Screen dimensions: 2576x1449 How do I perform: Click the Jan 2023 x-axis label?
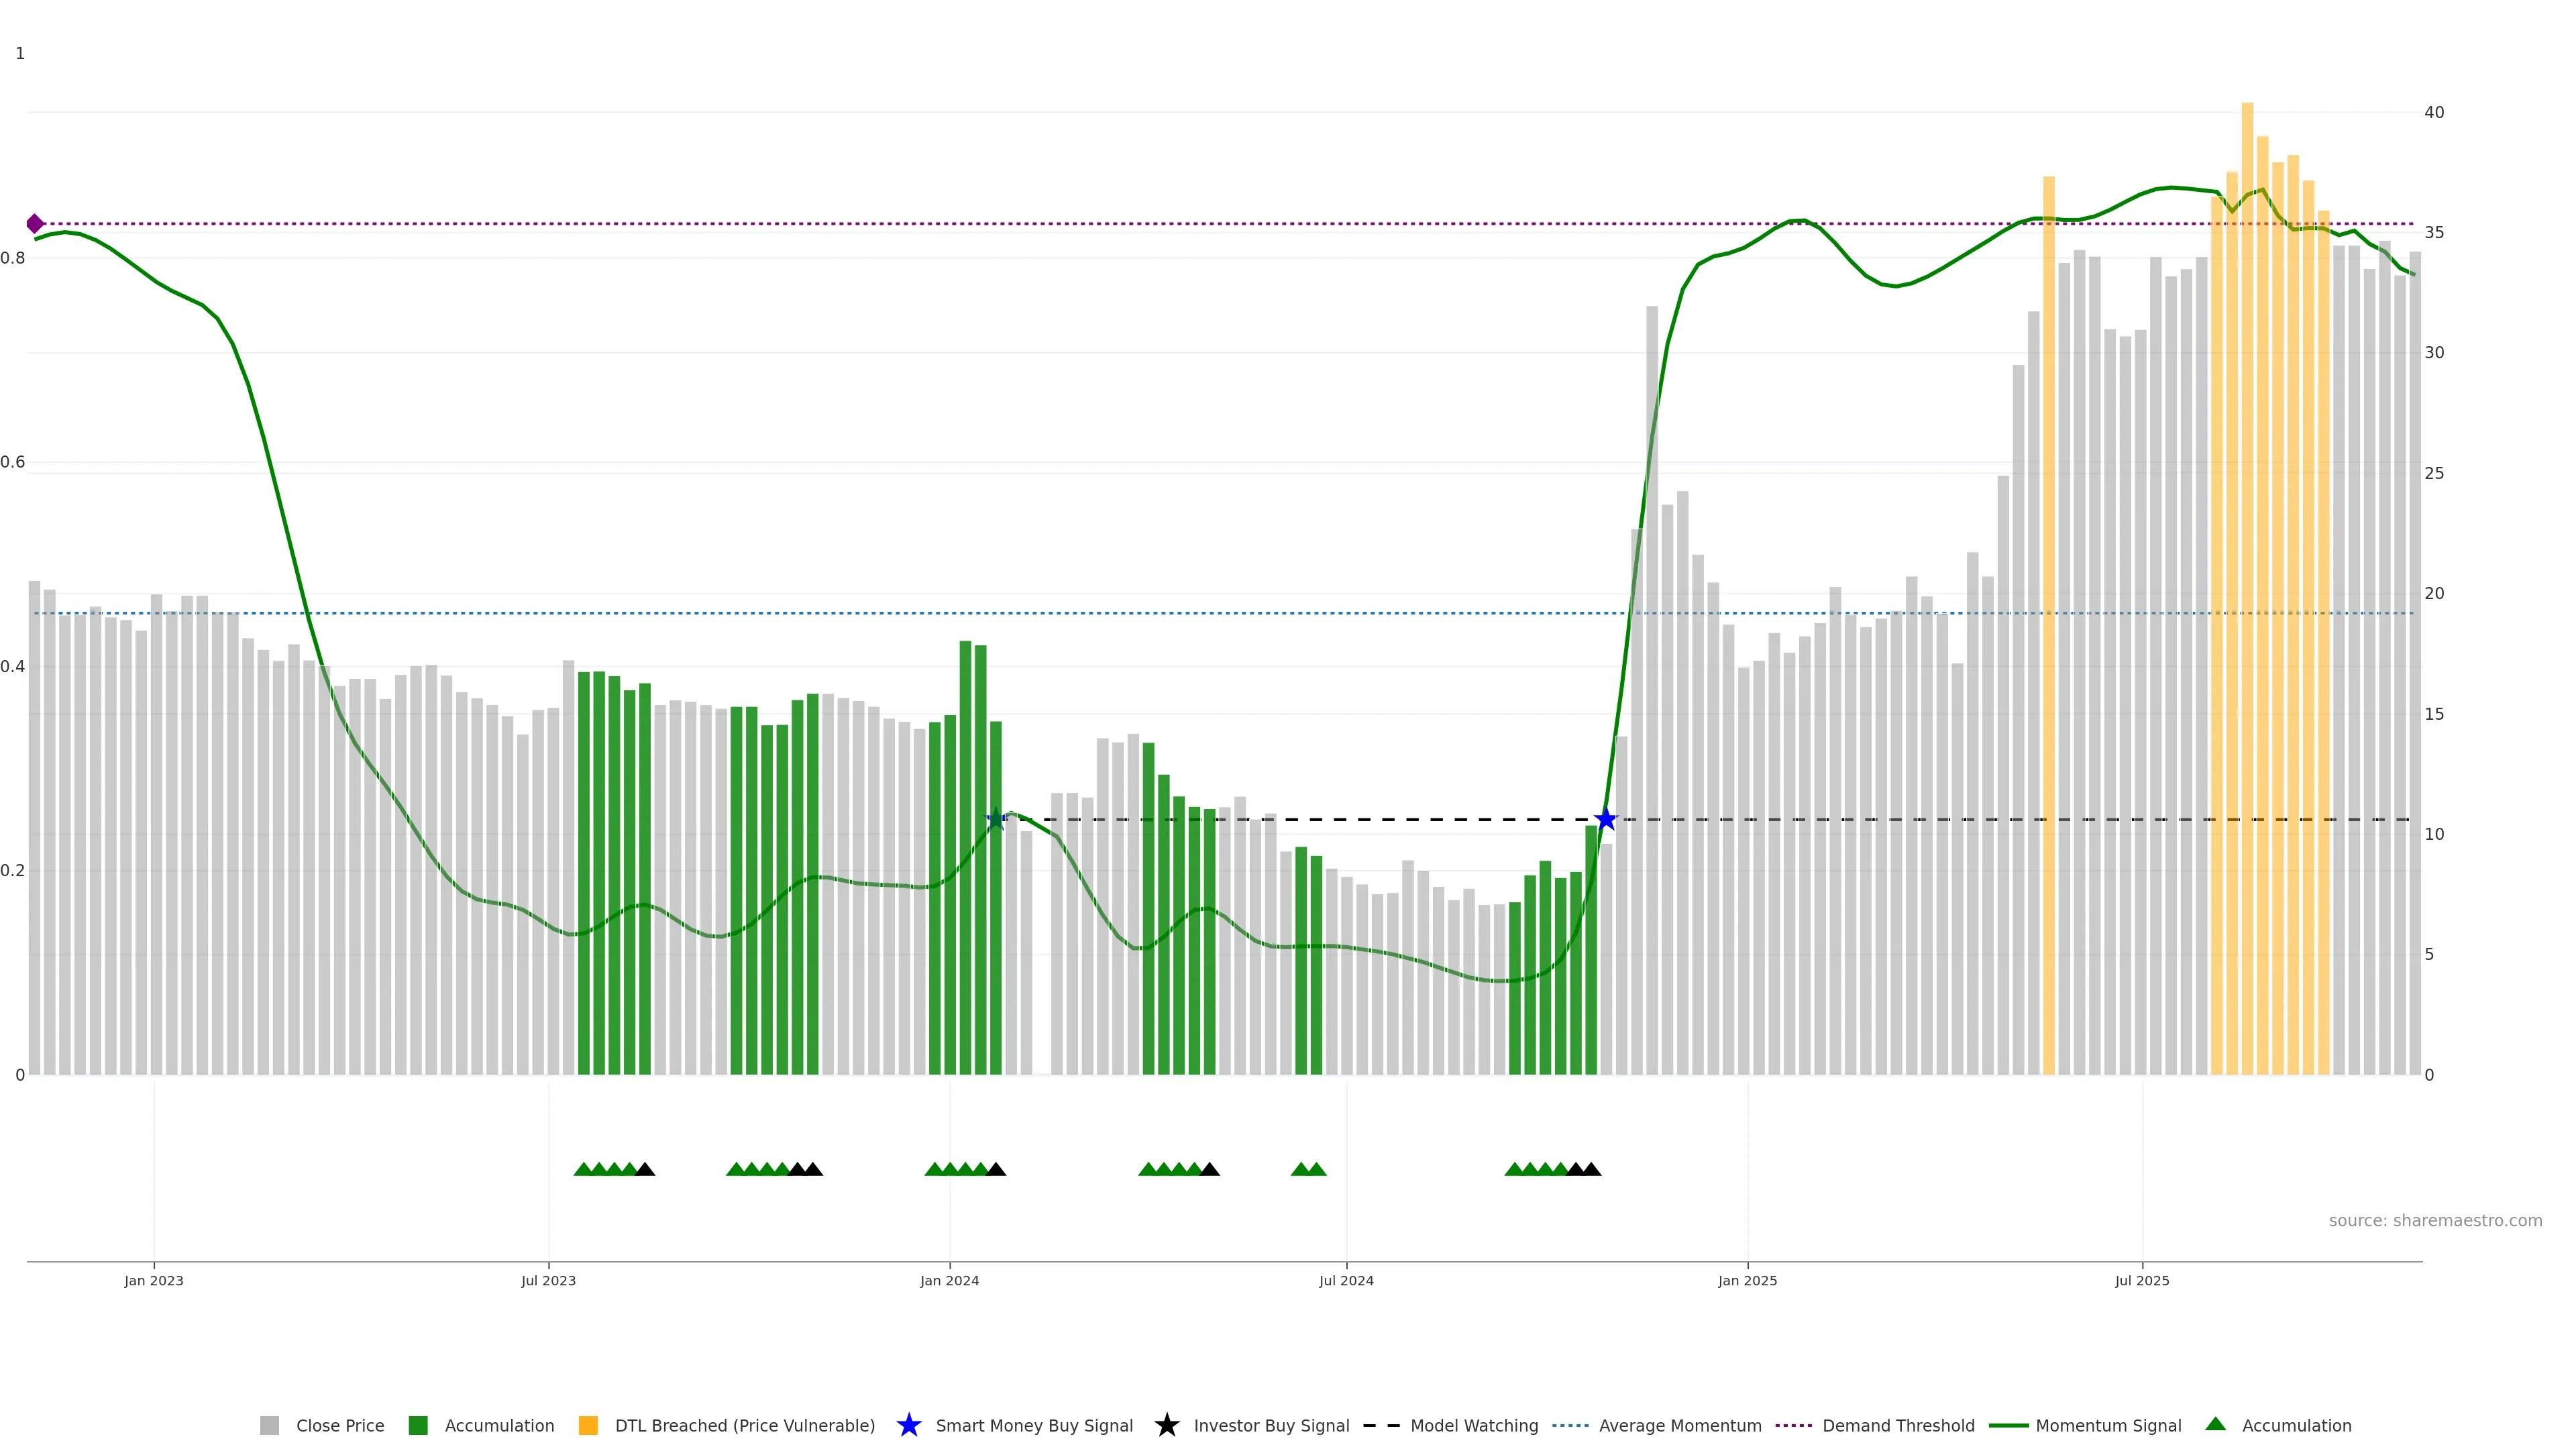click(x=154, y=1281)
